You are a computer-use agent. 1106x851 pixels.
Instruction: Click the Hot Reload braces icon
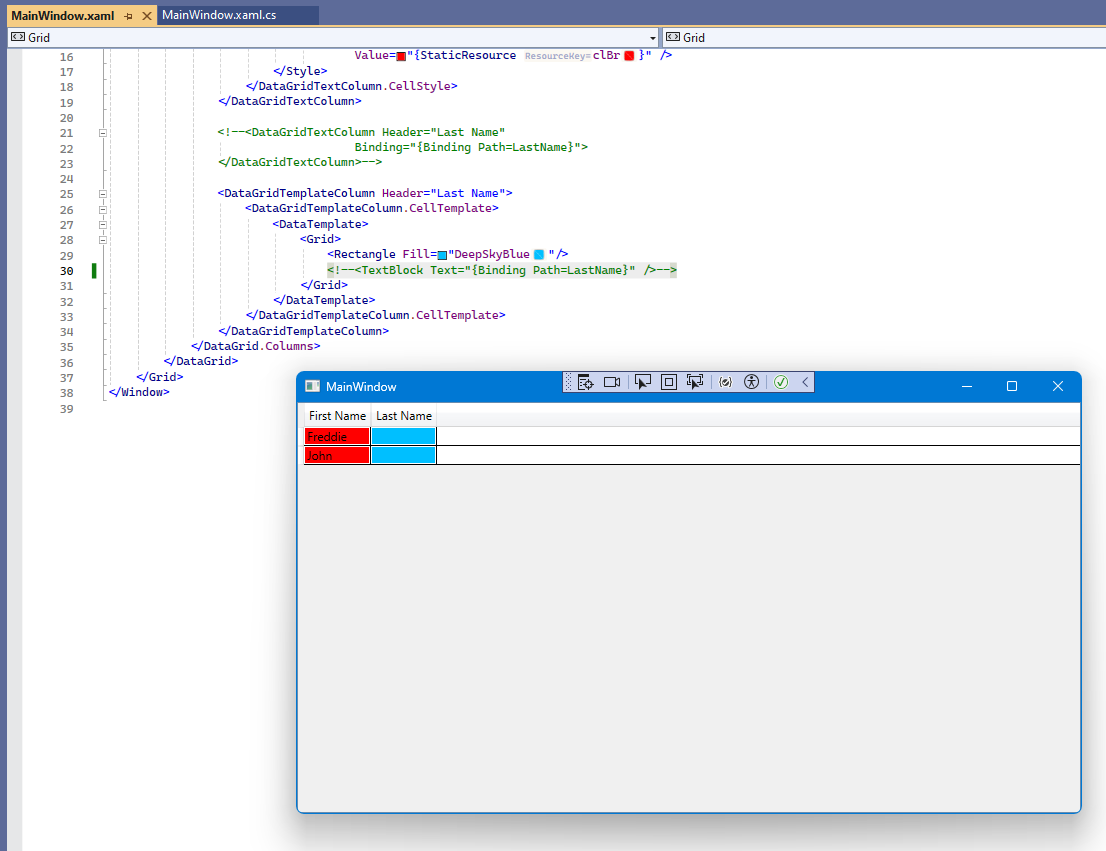click(x=725, y=382)
